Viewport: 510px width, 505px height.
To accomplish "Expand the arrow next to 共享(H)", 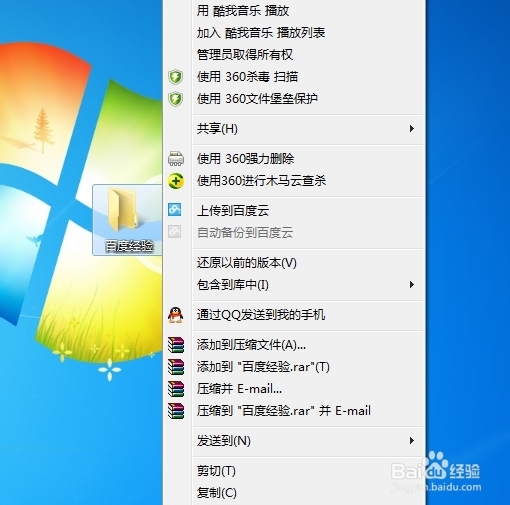I will point(412,129).
